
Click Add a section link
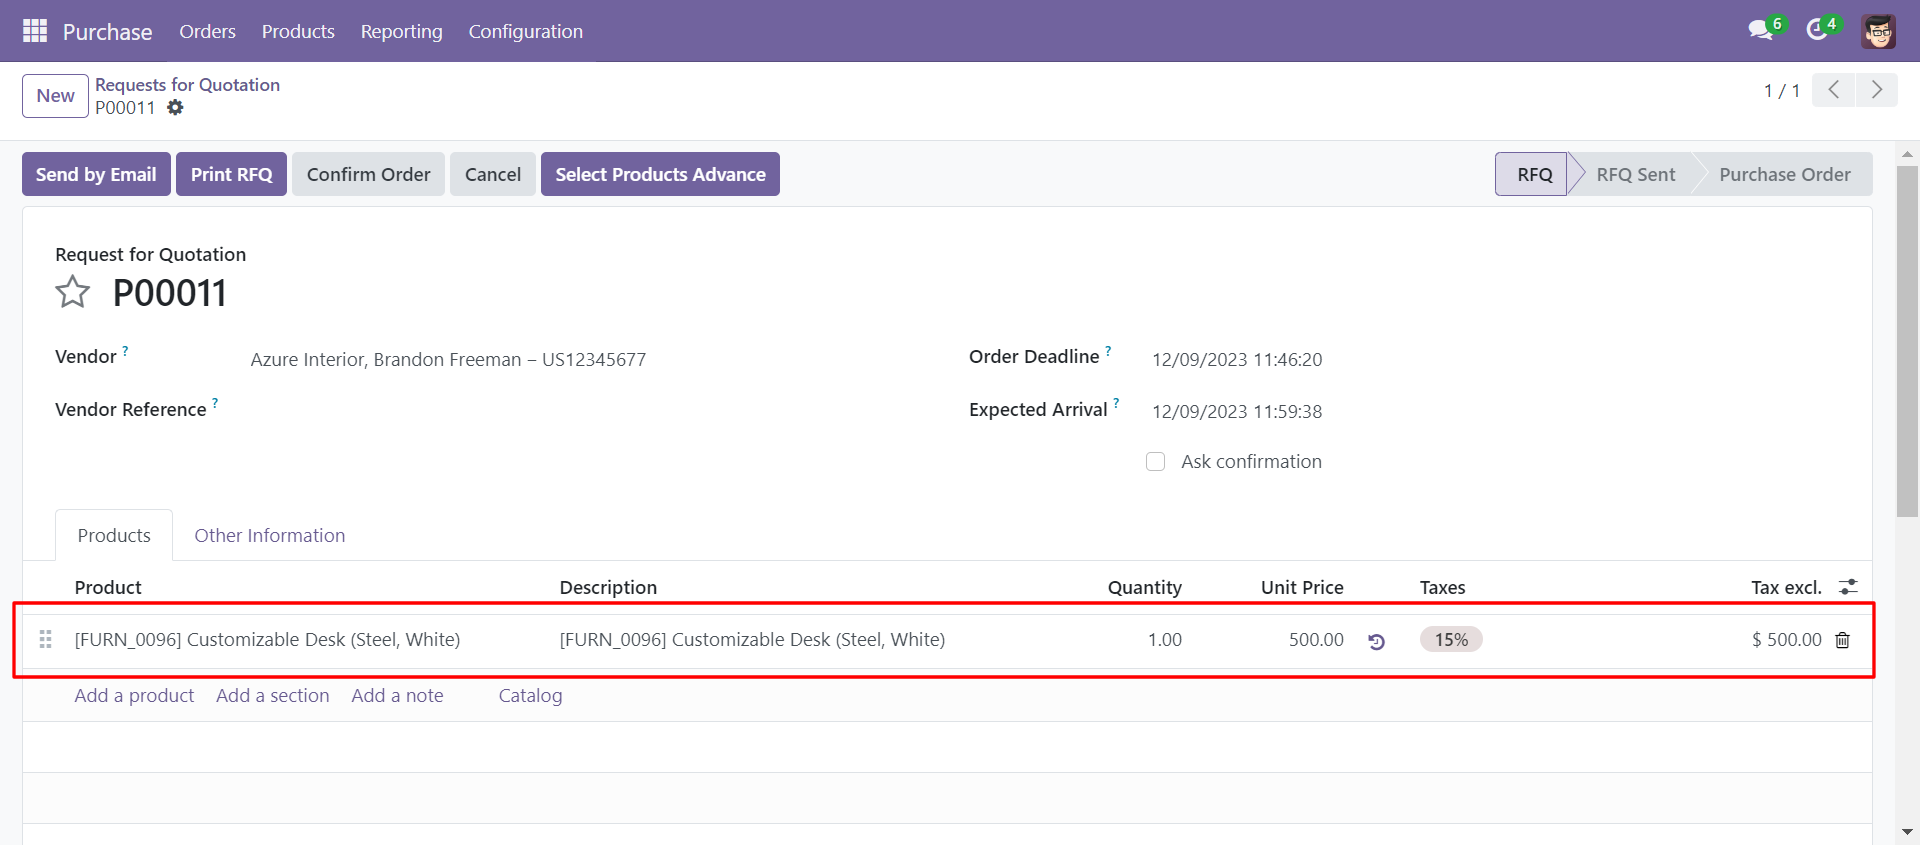pos(272,695)
